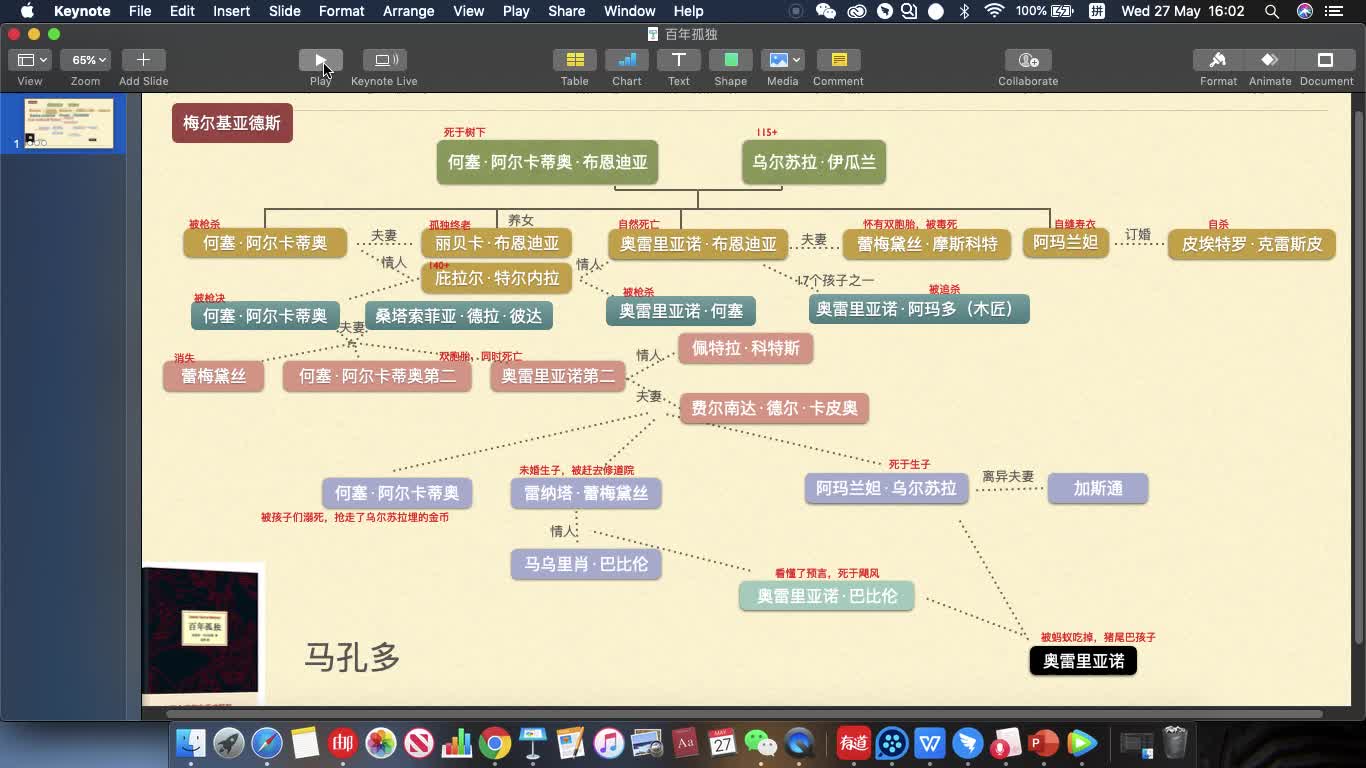Select the 佩特拉·科特斯 shape
1366x768 pixels.
point(746,348)
